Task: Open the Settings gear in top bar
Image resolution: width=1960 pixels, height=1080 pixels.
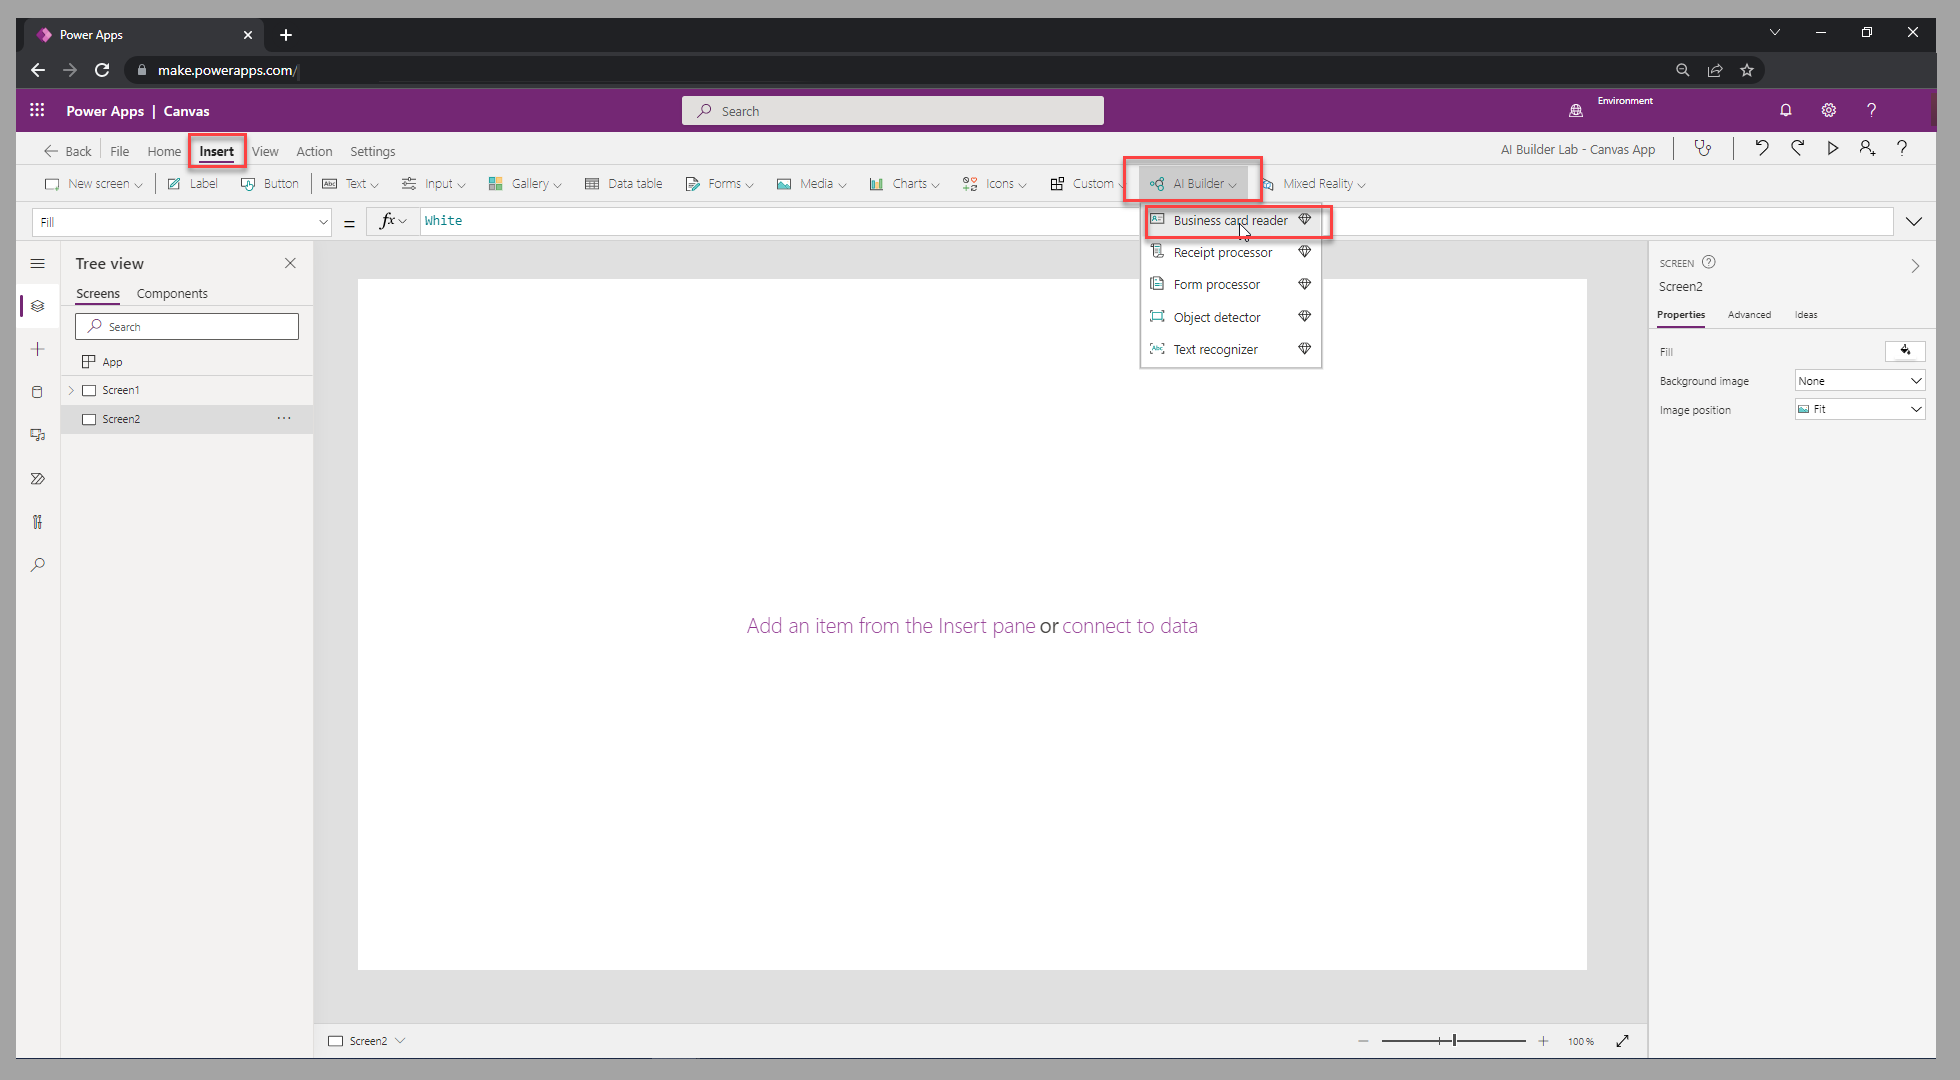Action: point(1829,110)
